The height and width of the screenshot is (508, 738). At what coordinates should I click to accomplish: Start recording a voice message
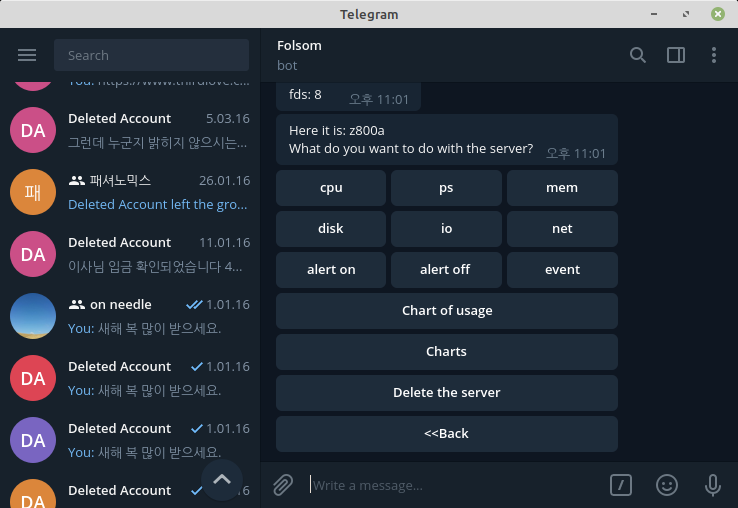click(713, 485)
